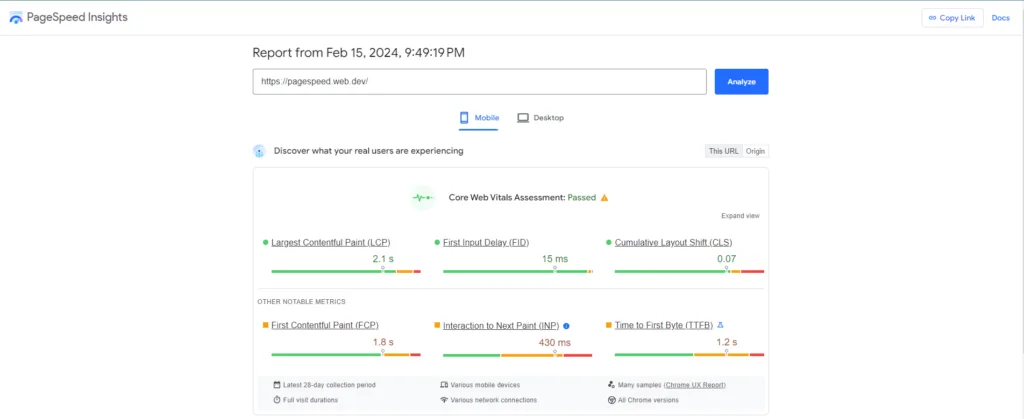Click the orange warning triangle beside Passed
This screenshot has height=419, width=1024.
tap(604, 197)
